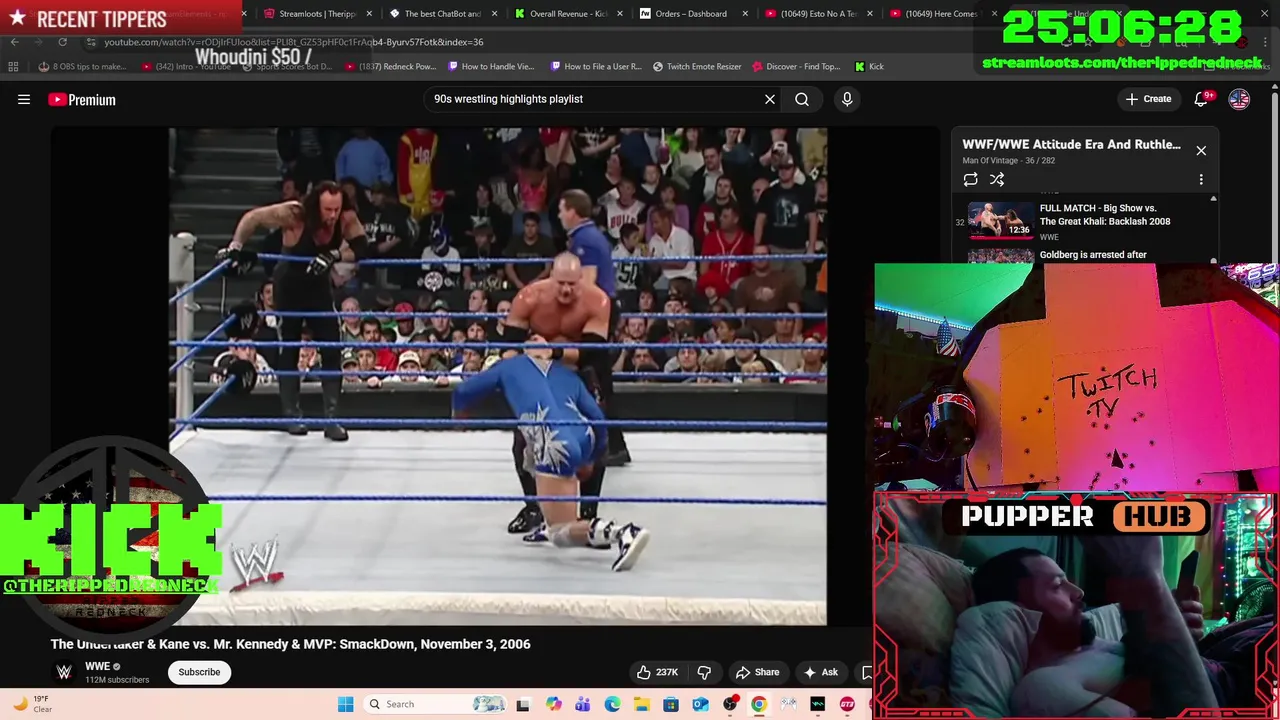Open OBS Studio from taskbar
This screenshot has width=1280, height=720.
point(730,704)
